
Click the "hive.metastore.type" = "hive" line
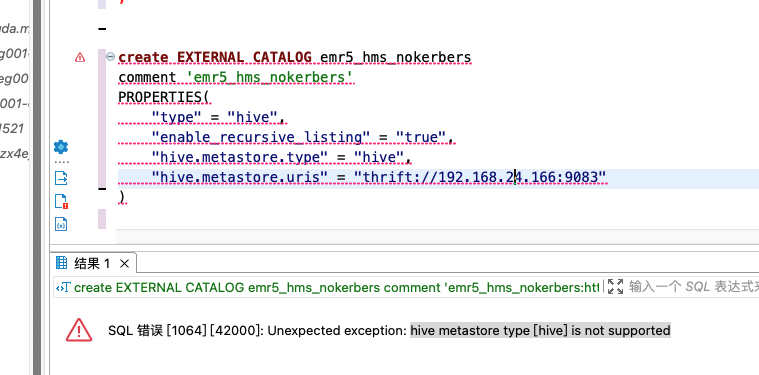281,157
